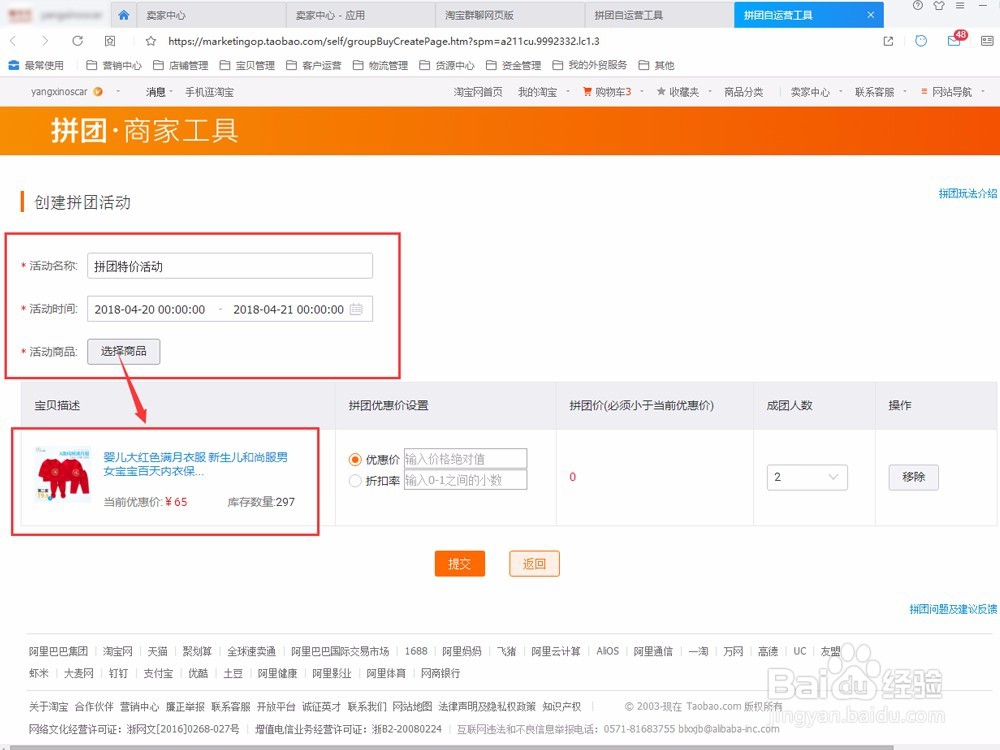The width and height of the screenshot is (1000, 750).
Task: Click the 提交 submit button
Action: pyautogui.click(x=459, y=563)
